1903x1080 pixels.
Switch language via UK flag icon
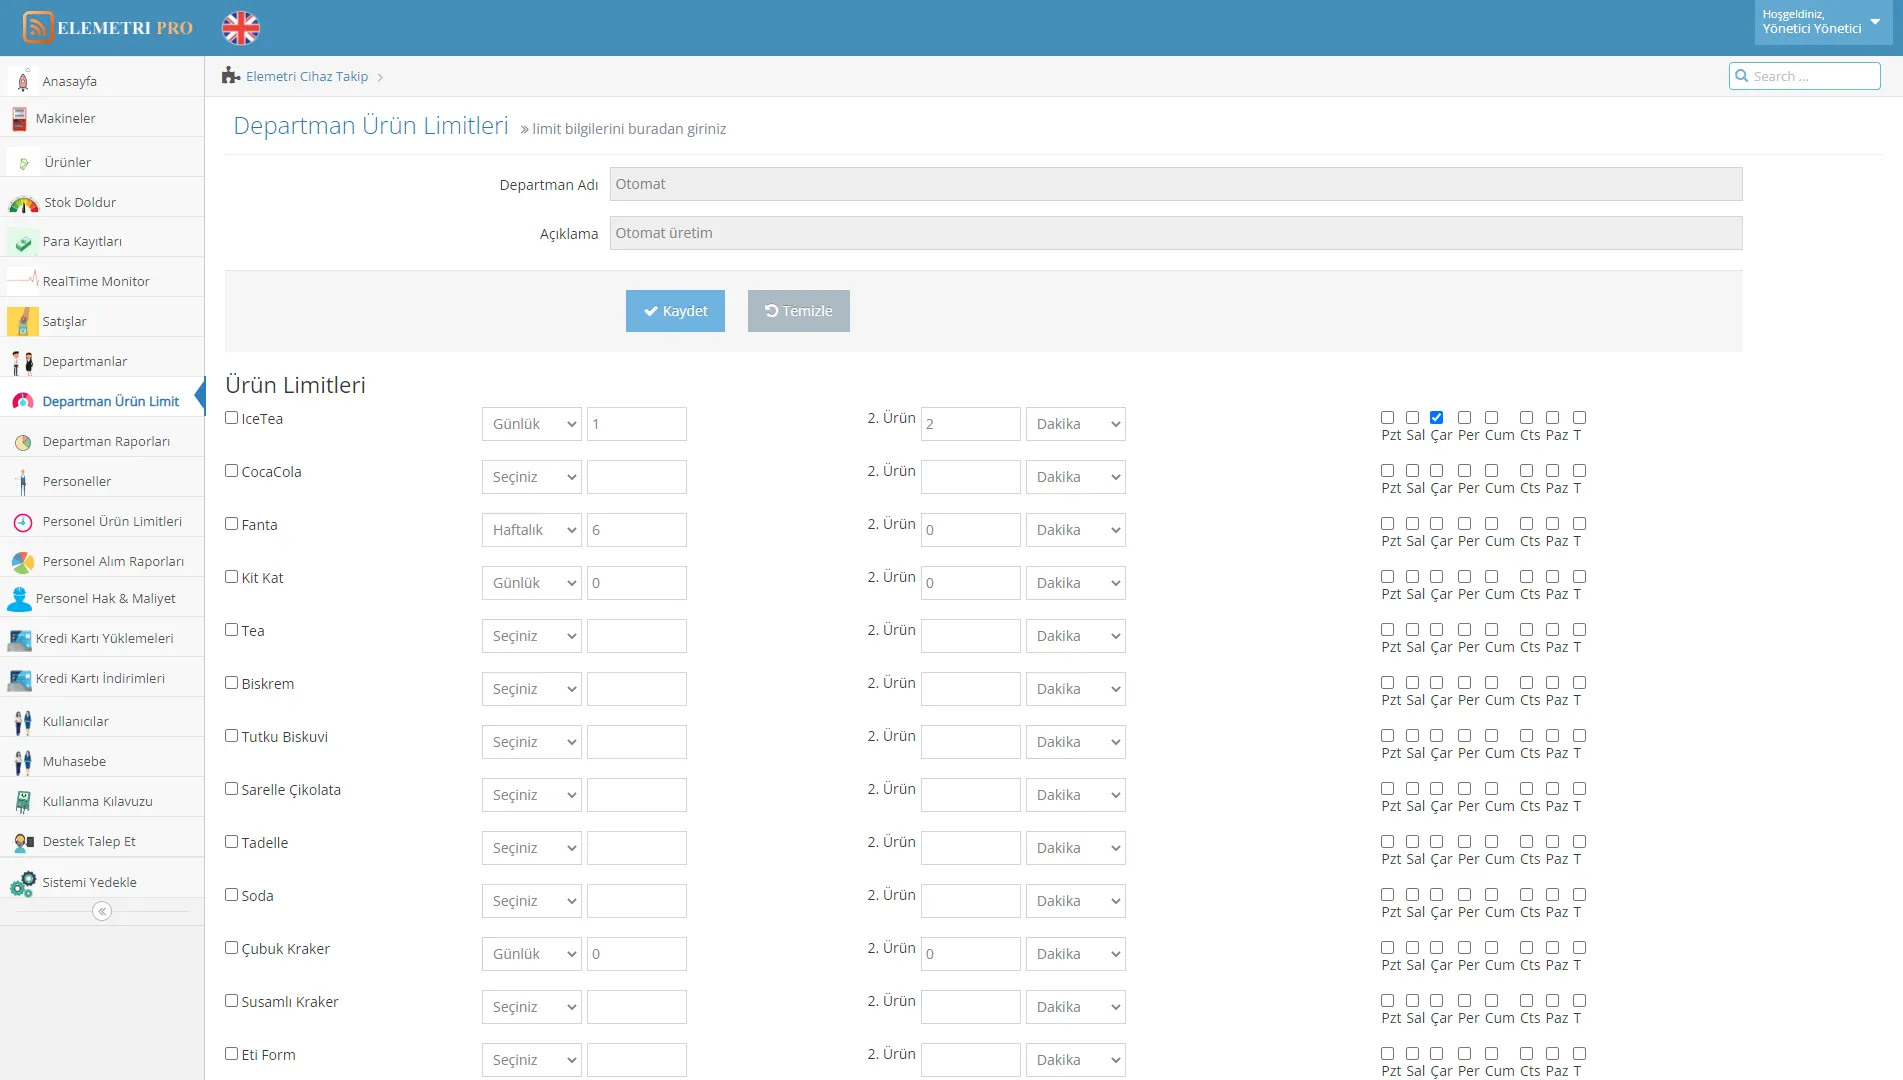pyautogui.click(x=241, y=28)
